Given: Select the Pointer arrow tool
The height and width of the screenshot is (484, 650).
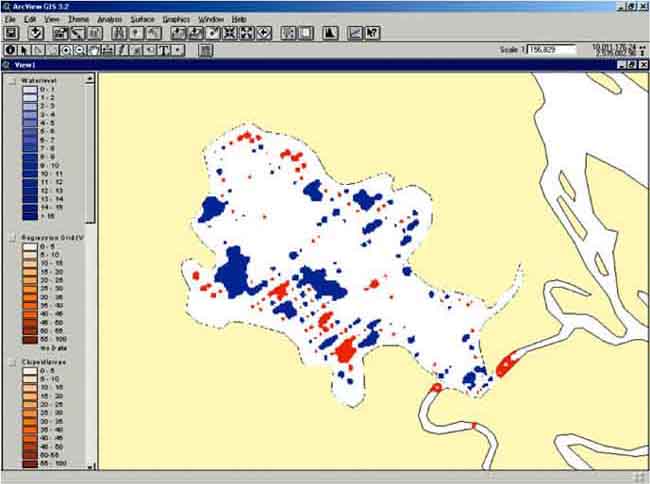Looking at the screenshot, I should (24, 49).
